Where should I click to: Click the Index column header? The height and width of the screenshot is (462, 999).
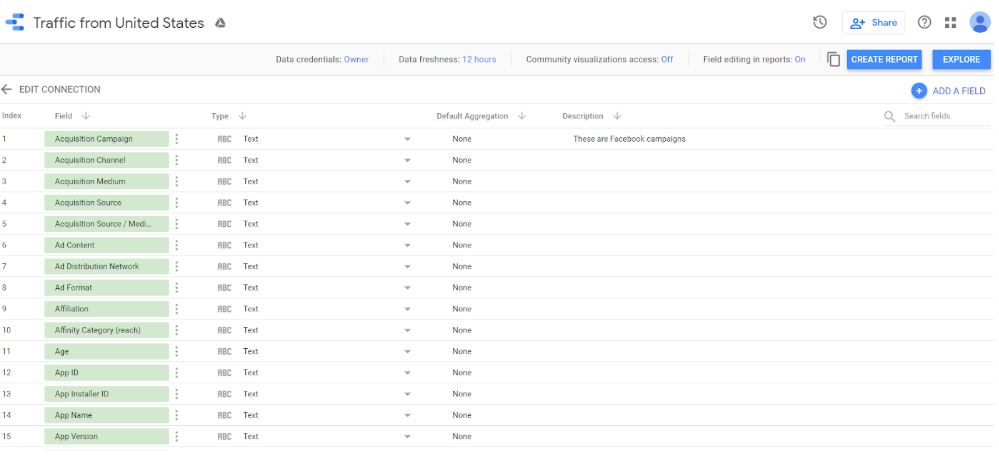(11, 116)
